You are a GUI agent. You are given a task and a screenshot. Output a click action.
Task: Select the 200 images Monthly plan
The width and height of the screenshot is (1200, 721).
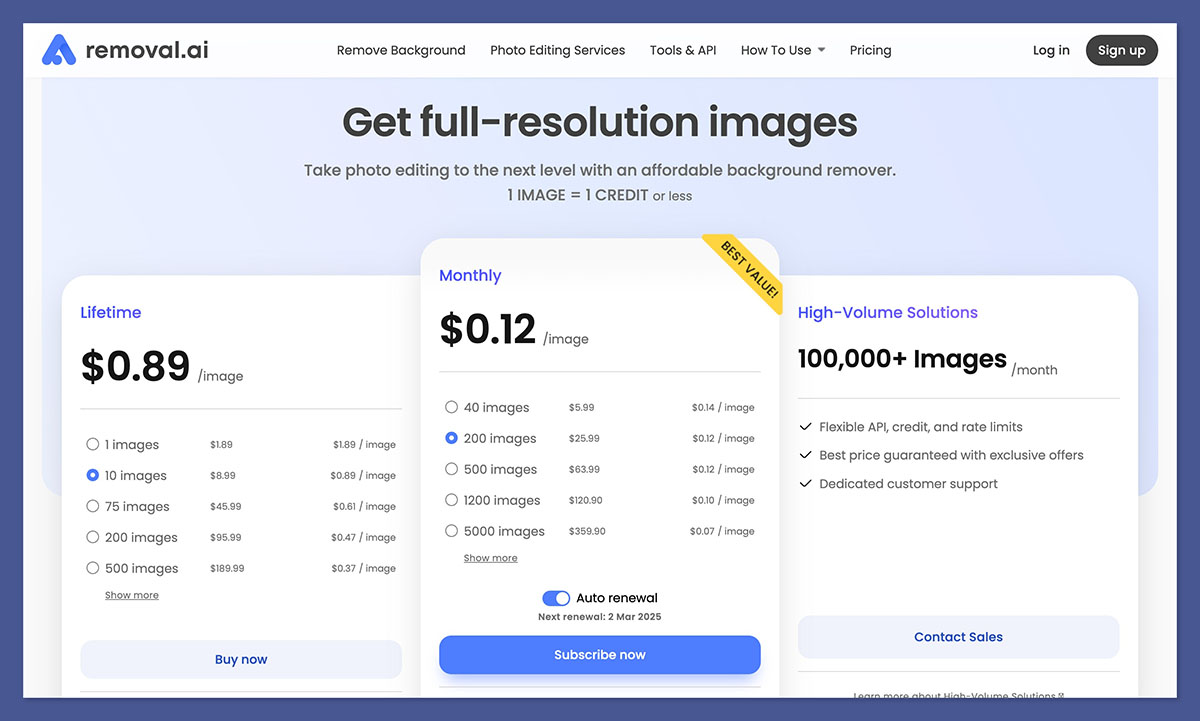point(451,438)
